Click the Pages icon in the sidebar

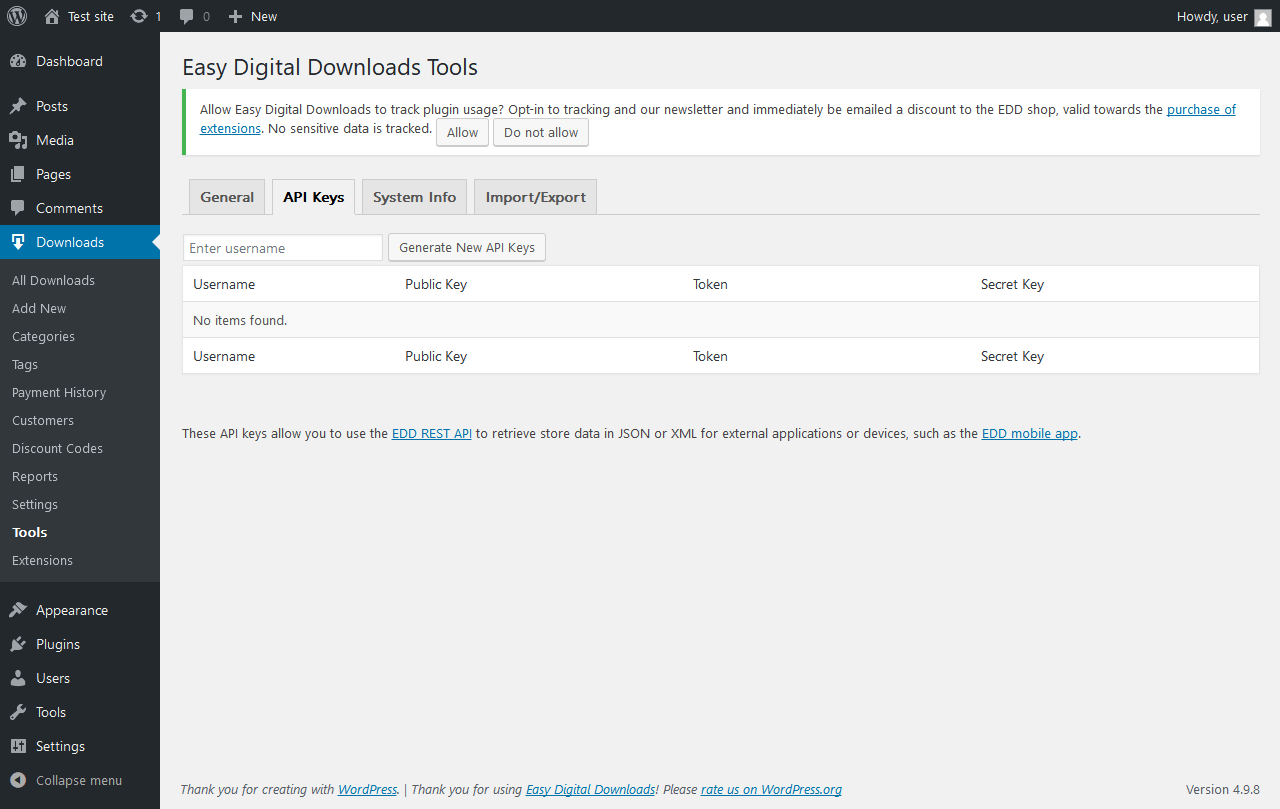tap(18, 174)
